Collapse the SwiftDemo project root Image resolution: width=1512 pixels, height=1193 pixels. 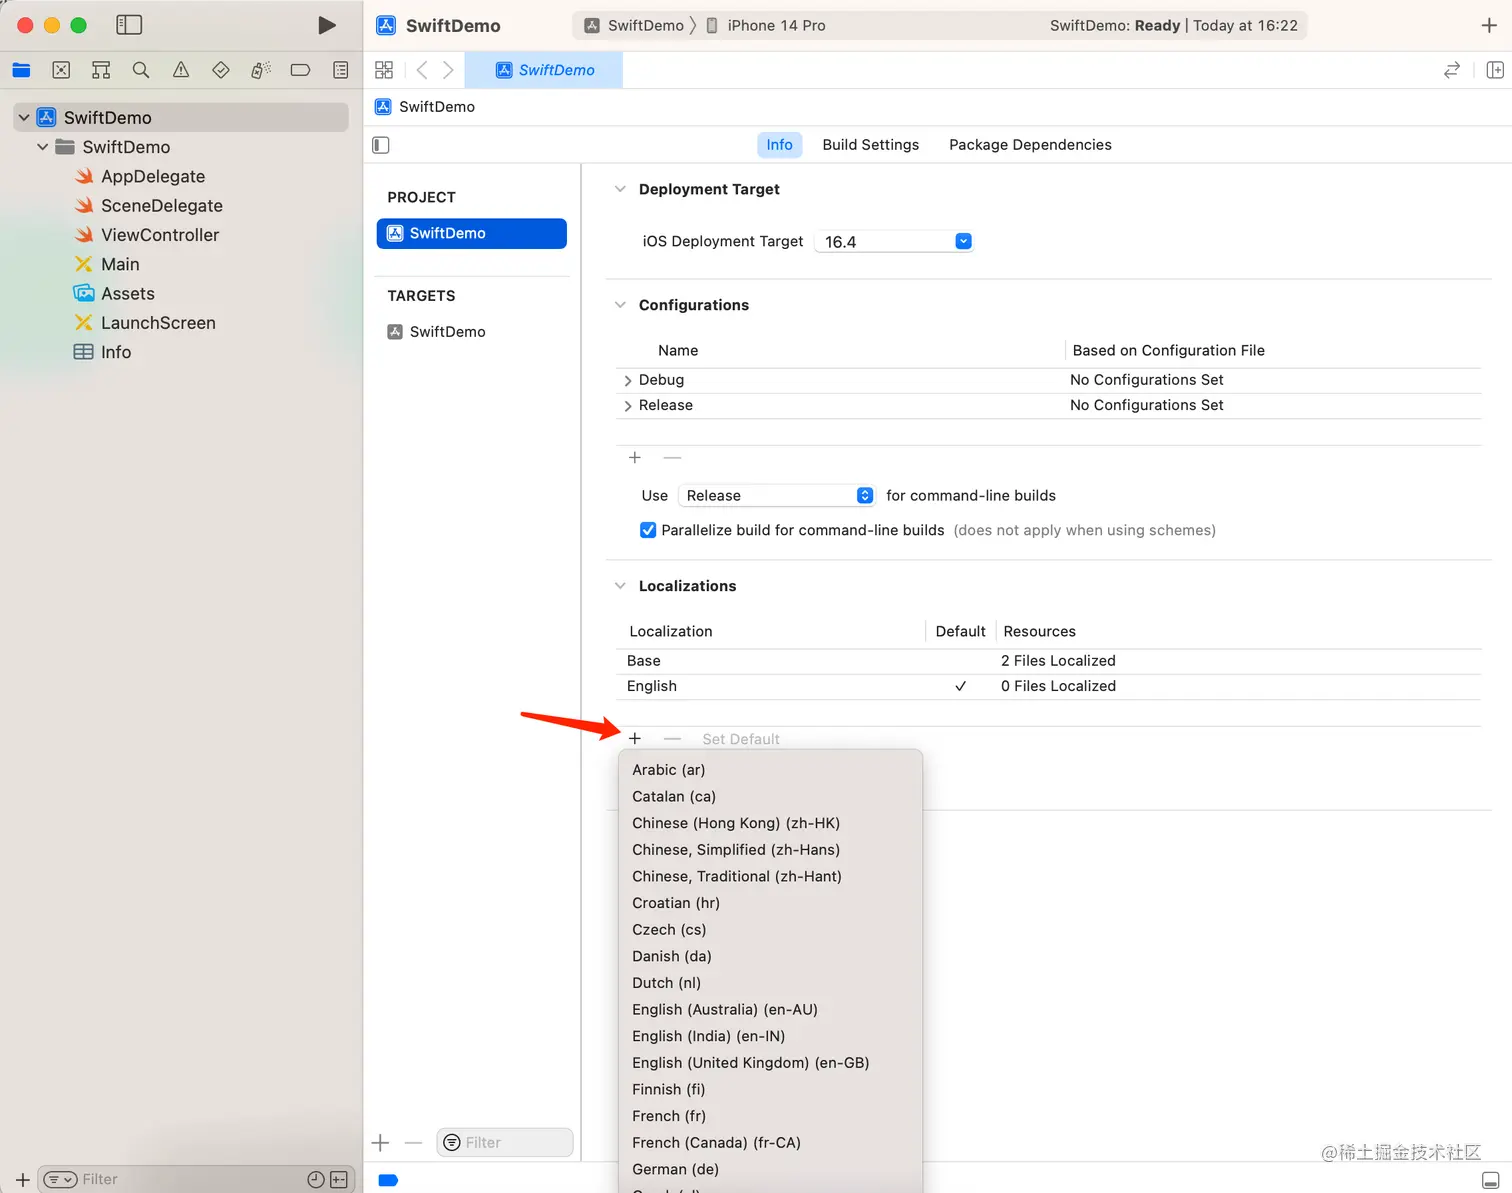(x=24, y=118)
